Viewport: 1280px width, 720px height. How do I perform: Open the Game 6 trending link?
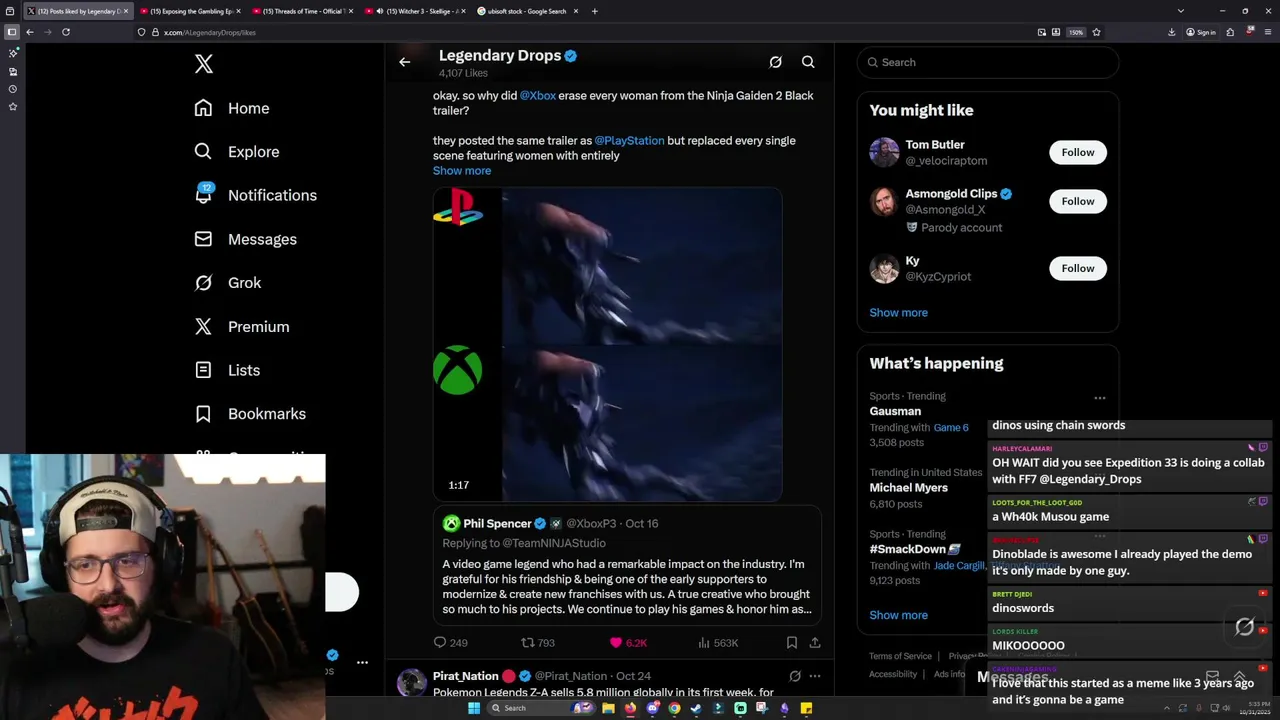click(x=951, y=428)
